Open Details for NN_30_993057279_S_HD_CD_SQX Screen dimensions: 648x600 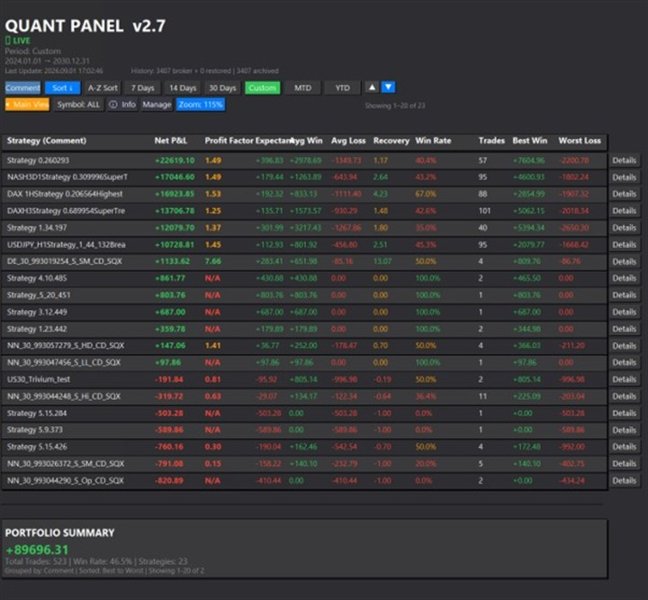point(624,346)
